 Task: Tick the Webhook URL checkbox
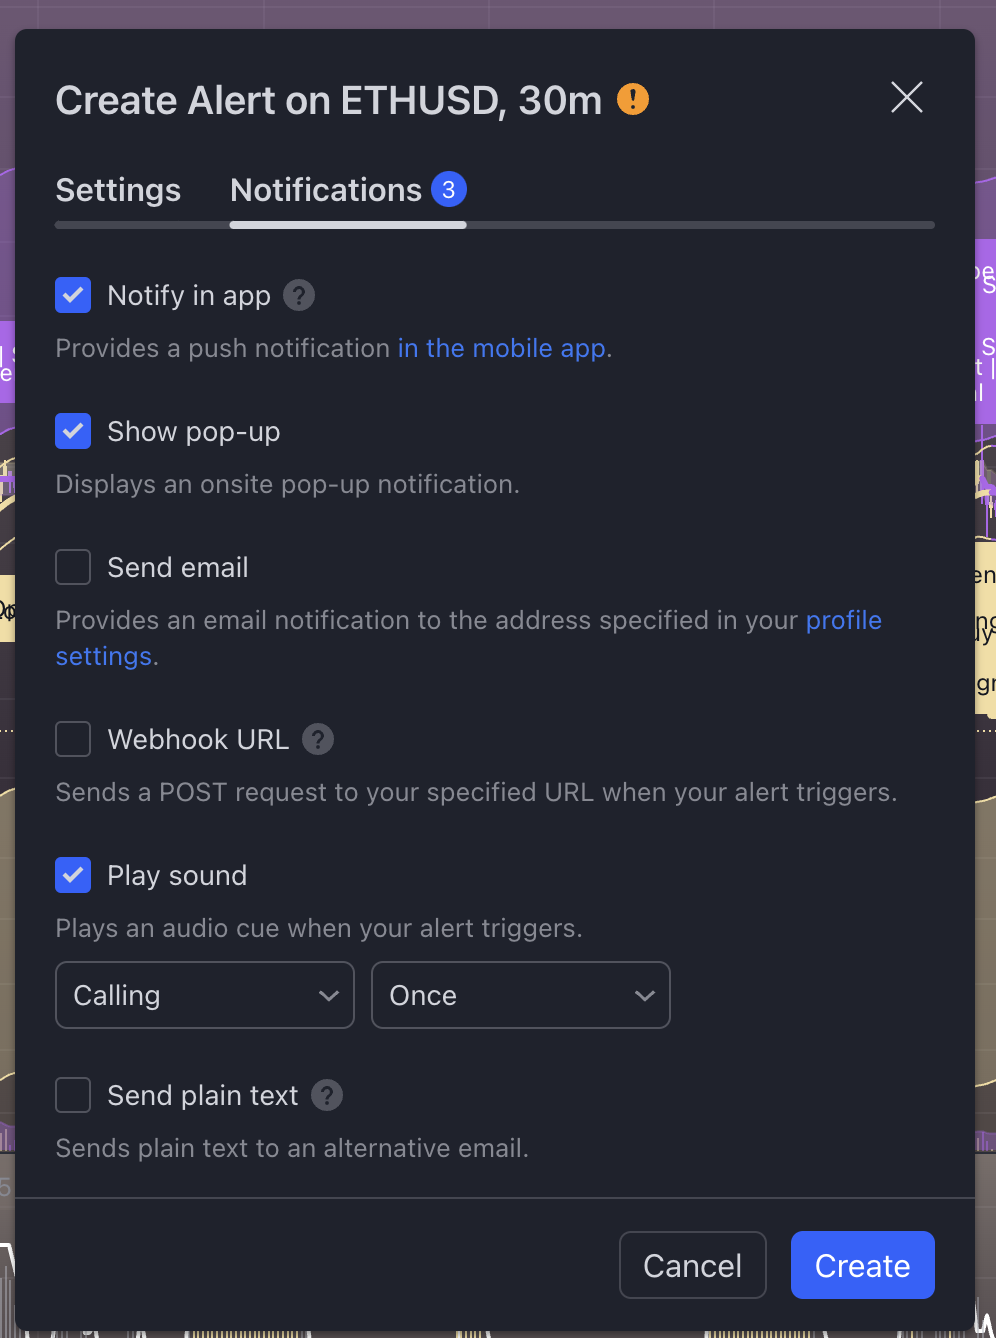click(73, 739)
